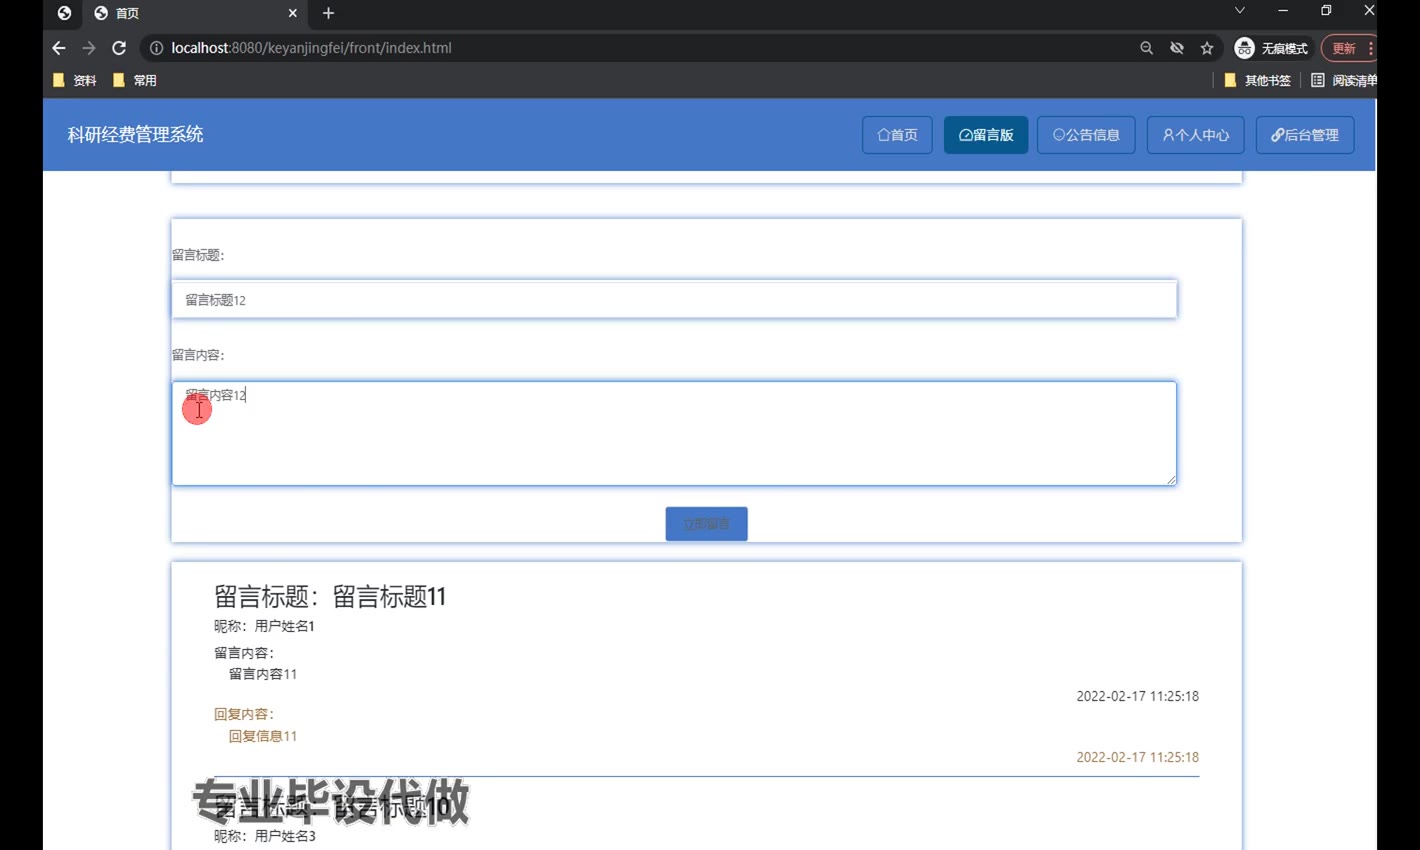Click the browser forward arrow
Image resolution: width=1420 pixels, height=850 pixels.
89,48
